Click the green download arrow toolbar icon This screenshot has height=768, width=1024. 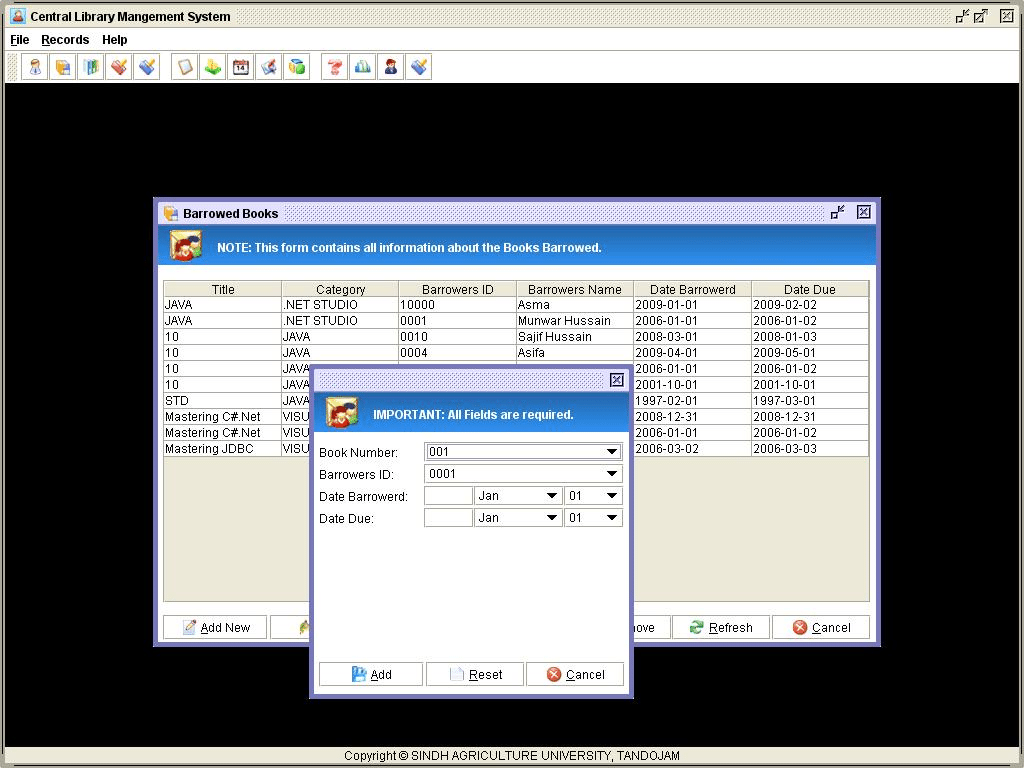(x=213, y=67)
